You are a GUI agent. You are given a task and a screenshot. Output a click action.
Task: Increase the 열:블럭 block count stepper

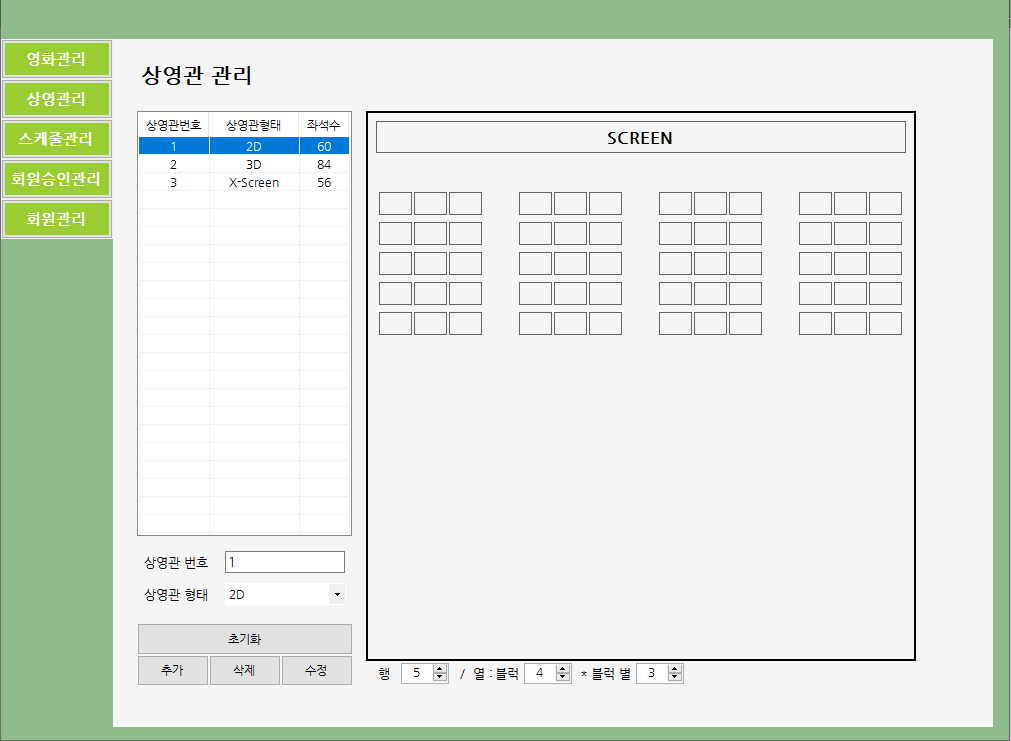click(x=562, y=668)
